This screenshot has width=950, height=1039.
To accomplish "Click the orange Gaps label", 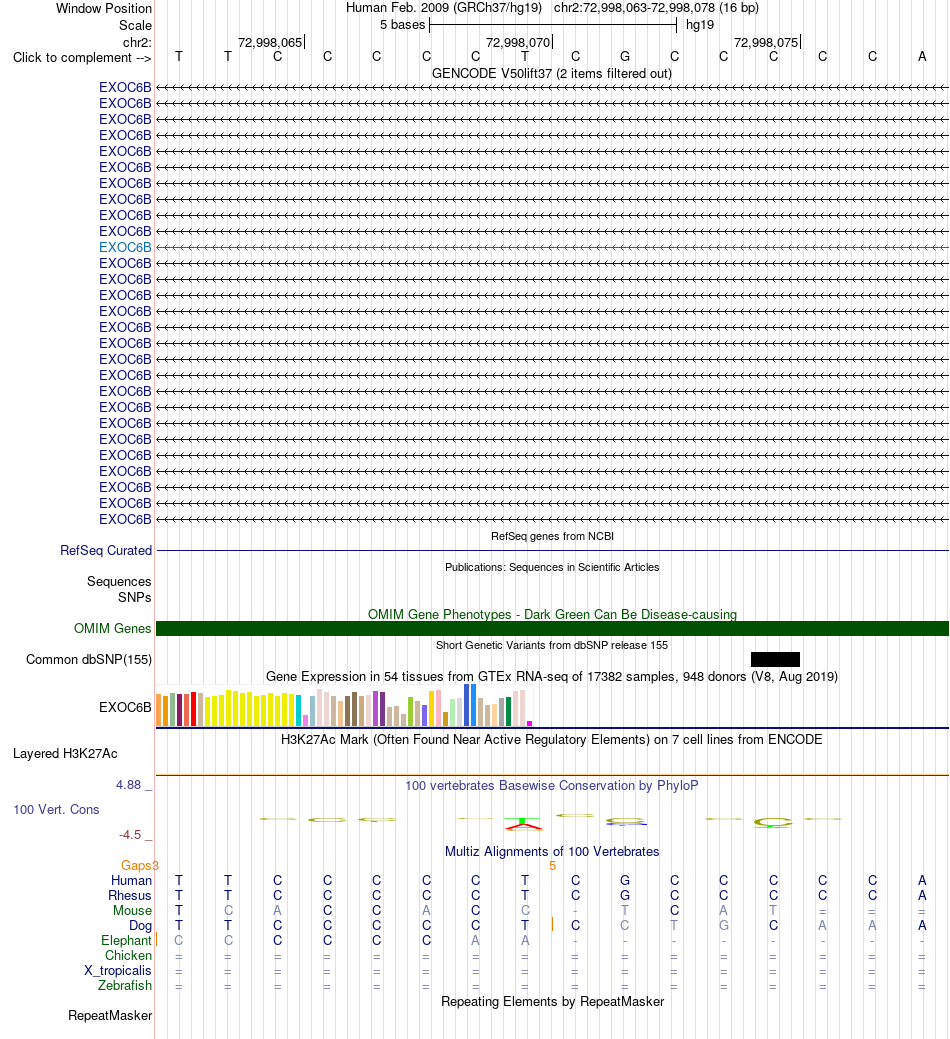I will pyautogui.click(x=137, y=865).
